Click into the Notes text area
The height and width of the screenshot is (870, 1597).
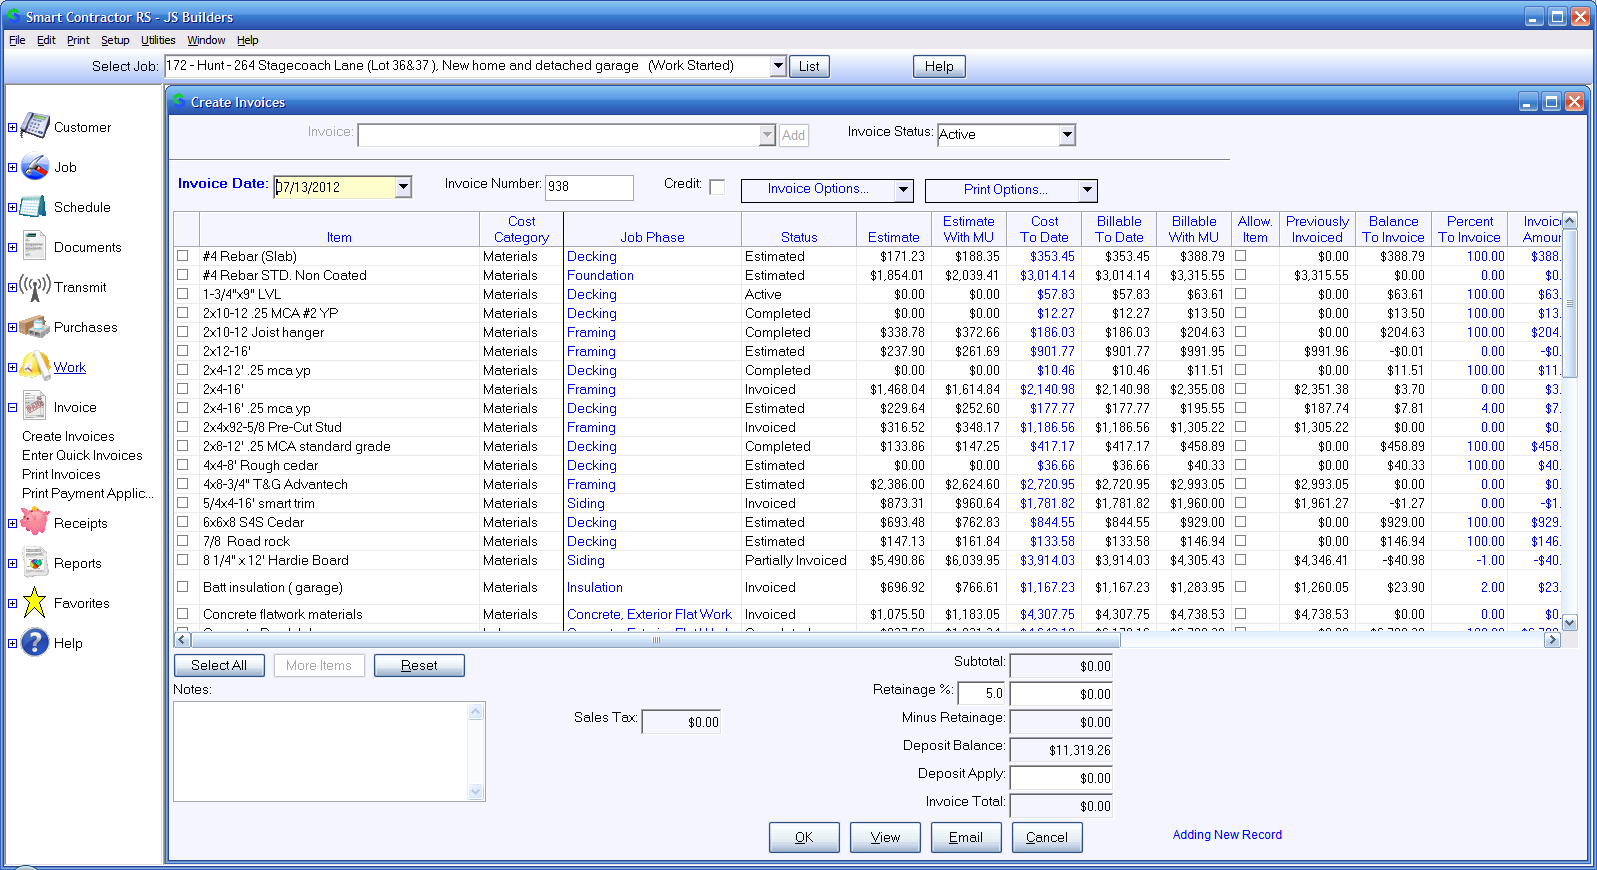coord(321,751)
